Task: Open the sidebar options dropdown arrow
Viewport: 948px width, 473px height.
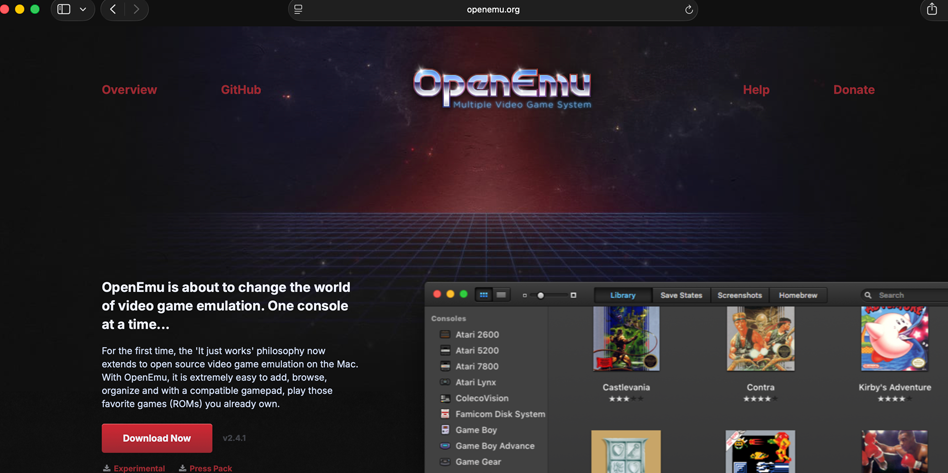Action: (x=83, y=10)
